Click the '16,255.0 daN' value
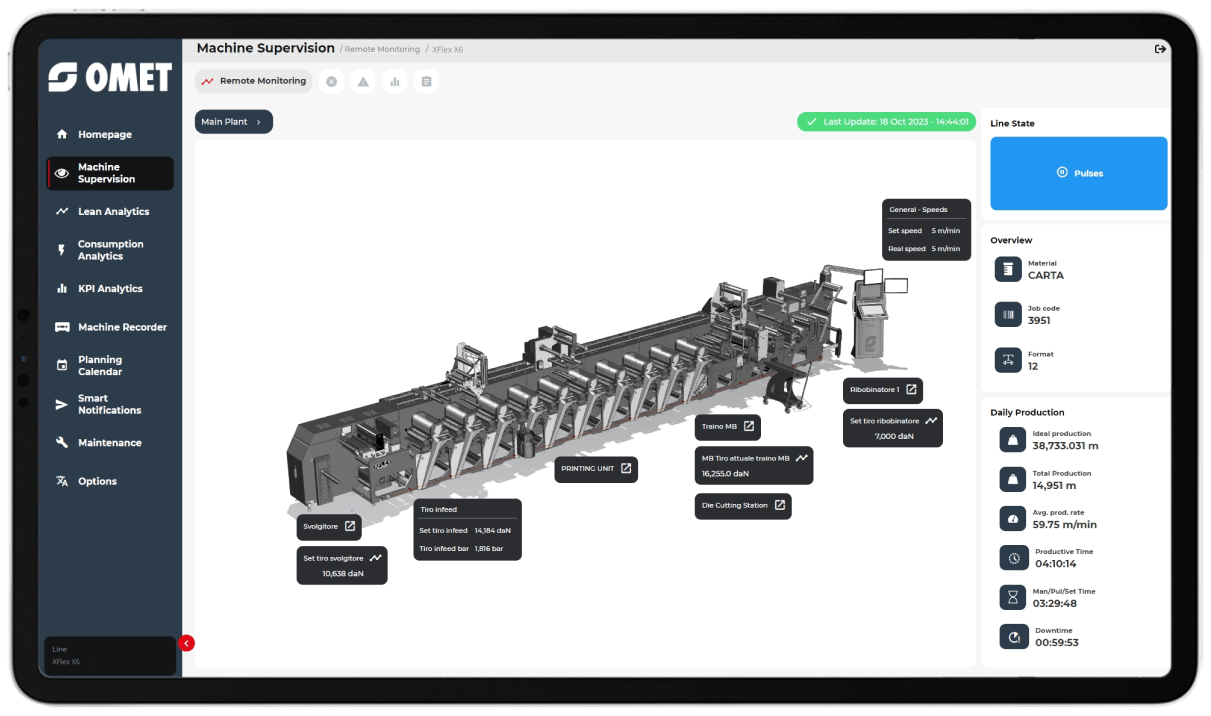Viewport: 1211px width, 716px height. click(x=725, y=474)
